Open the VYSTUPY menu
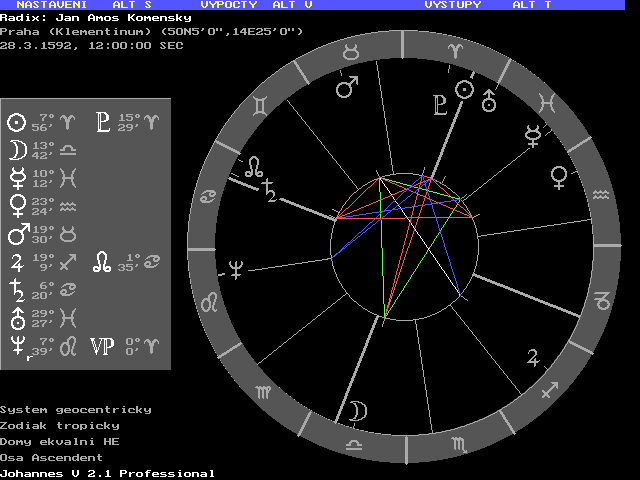 pos(452,5)
